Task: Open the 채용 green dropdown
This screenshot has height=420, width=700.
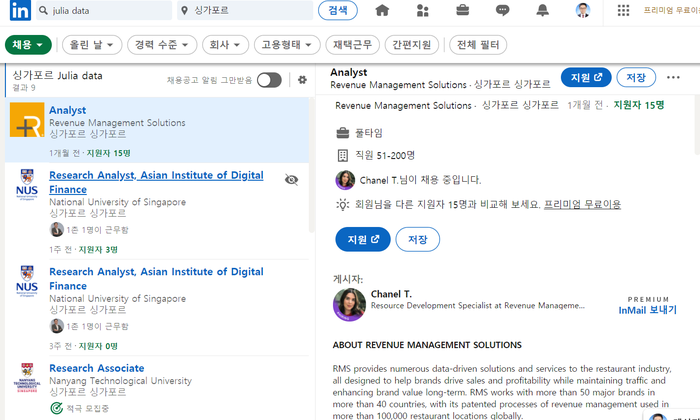Action: click(28, 45)
